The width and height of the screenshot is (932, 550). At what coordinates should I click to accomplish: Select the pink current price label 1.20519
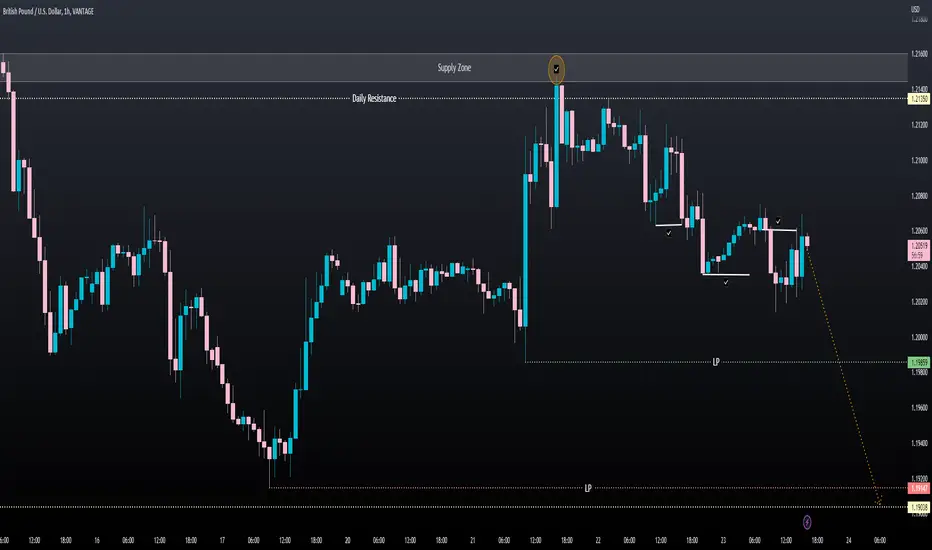(x=919, y=250)
